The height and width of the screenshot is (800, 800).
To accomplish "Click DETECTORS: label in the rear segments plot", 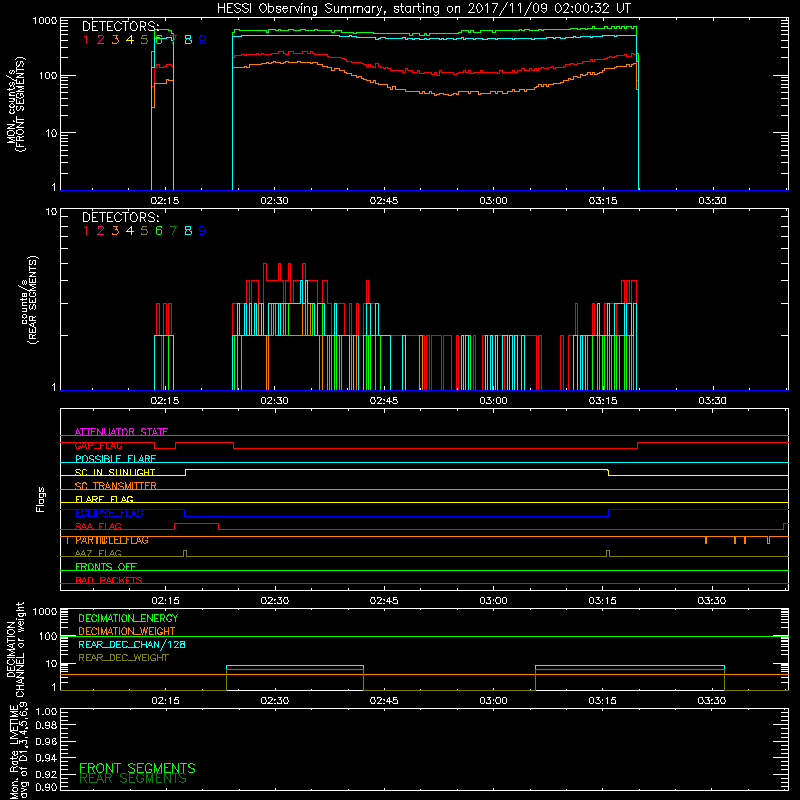I will coord(121,217).
